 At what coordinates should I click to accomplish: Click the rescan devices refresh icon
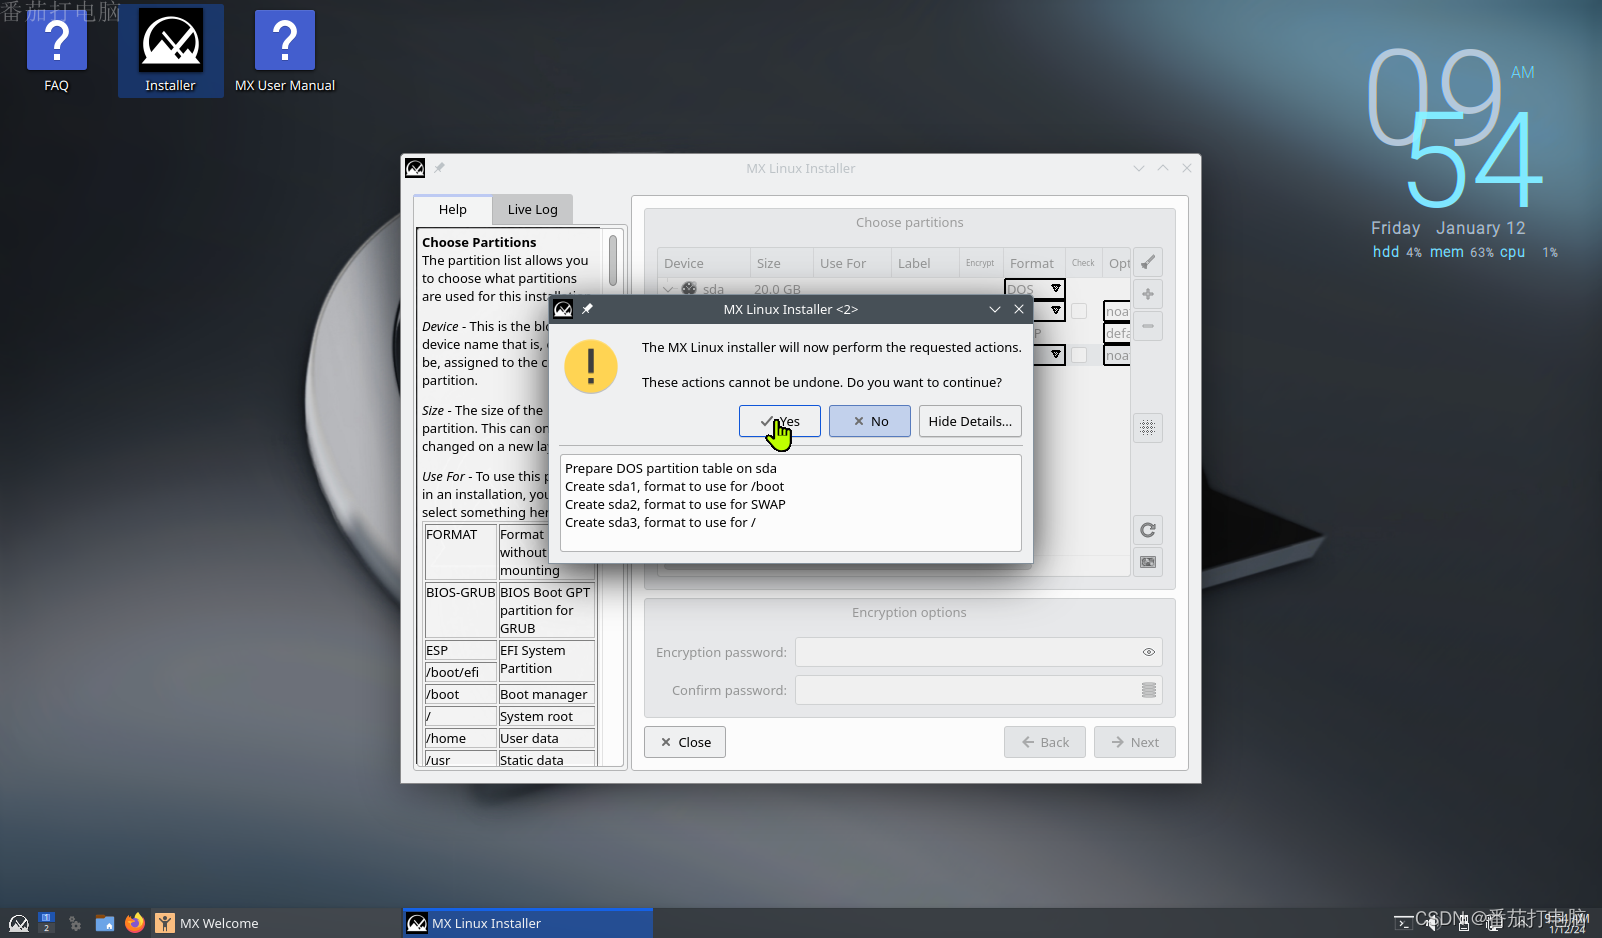[x=1148, y=530]
